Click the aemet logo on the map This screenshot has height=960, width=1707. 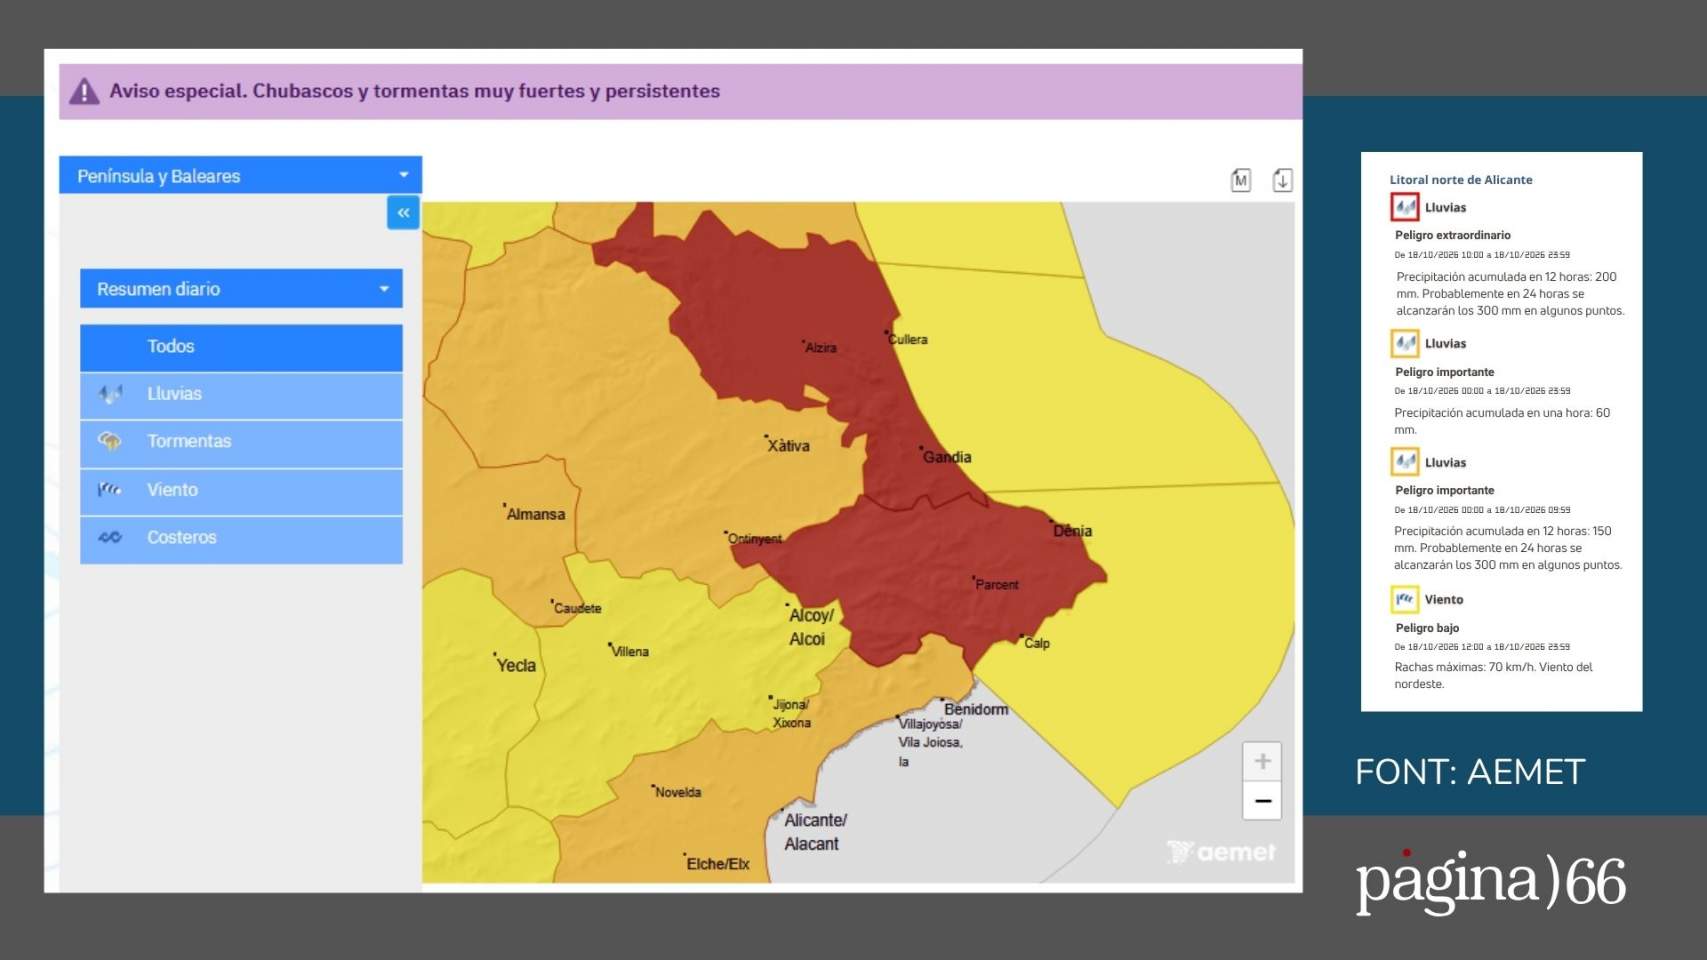[1221, 852]
